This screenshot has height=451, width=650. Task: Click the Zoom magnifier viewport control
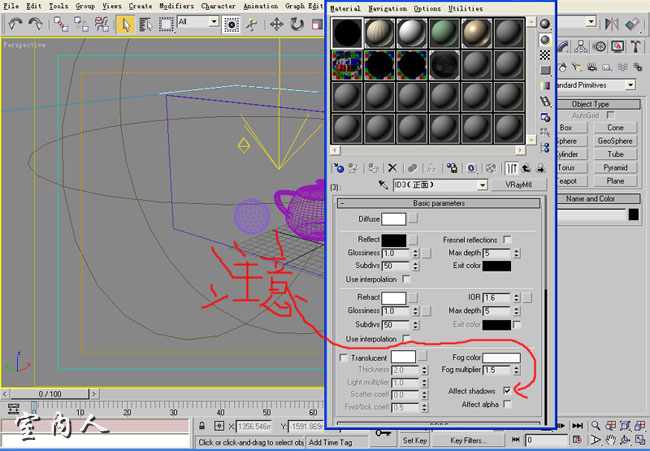pos(595,426)
